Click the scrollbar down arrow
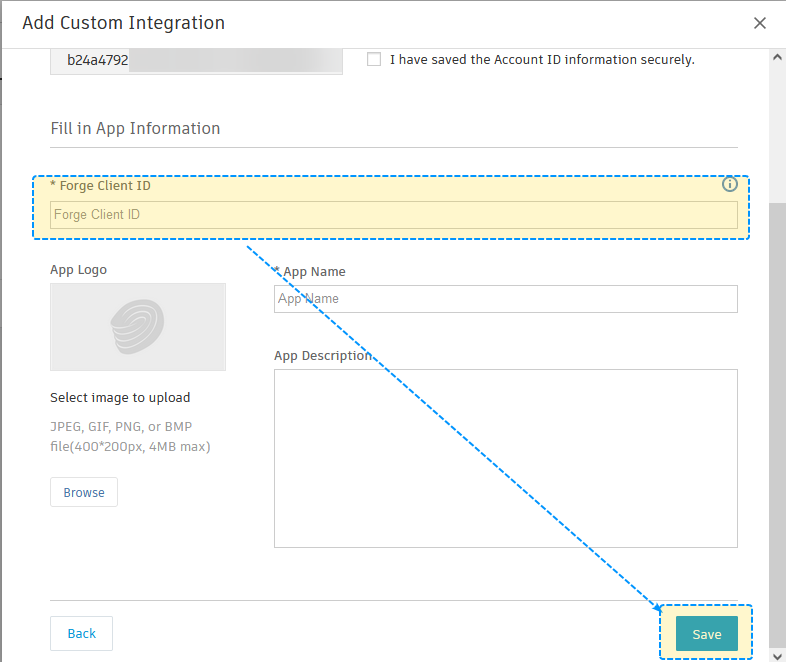786x662 pixels. pyautogui.click(x=777, y=654)
